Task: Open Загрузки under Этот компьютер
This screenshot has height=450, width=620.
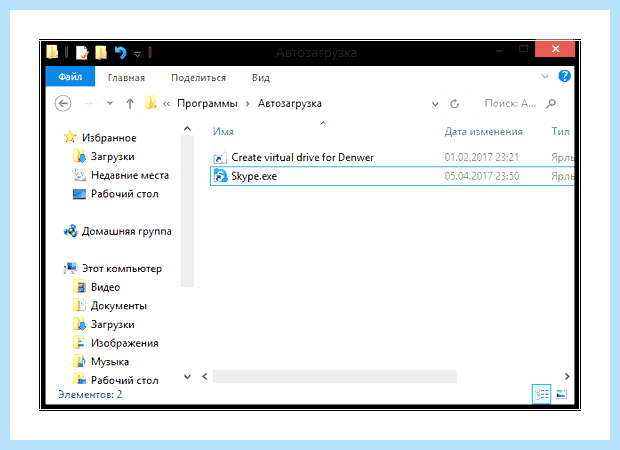Action: [113, 324]
